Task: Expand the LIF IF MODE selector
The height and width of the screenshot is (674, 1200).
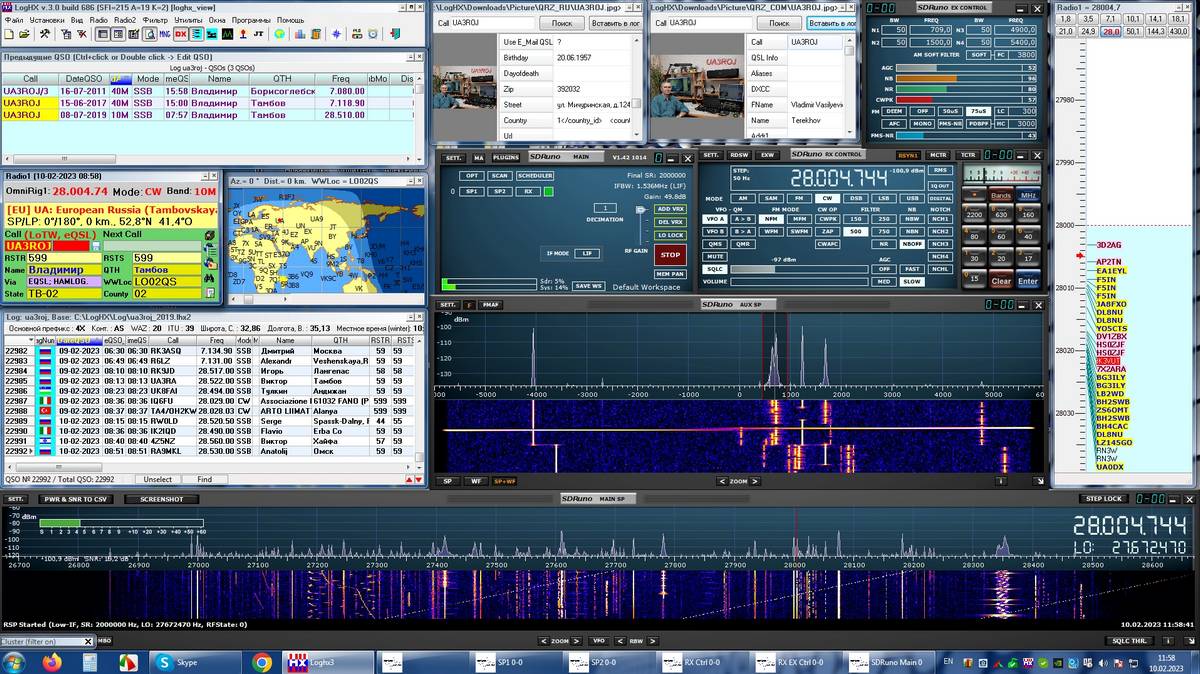Action: (588, 254)
